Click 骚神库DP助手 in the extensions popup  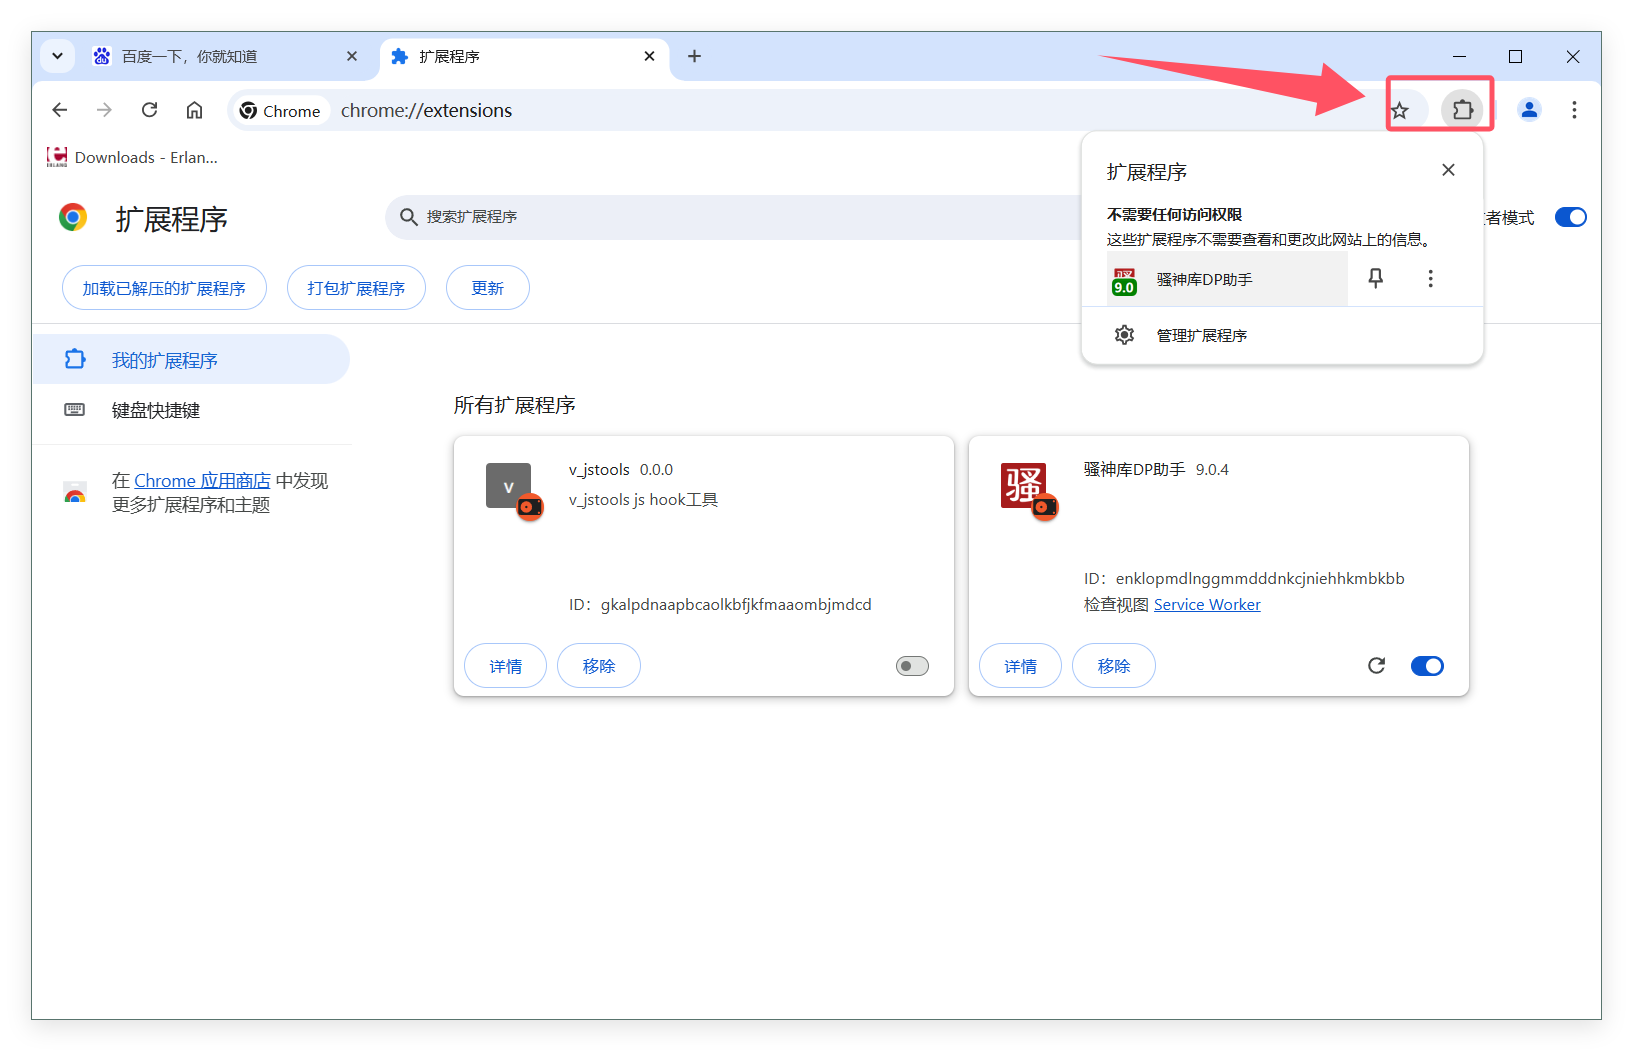pos(1227,280)
